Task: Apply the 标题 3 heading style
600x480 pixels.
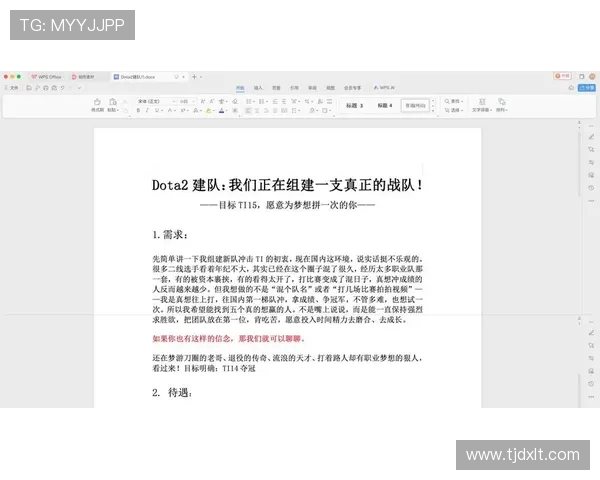Action: click(354, 105)
